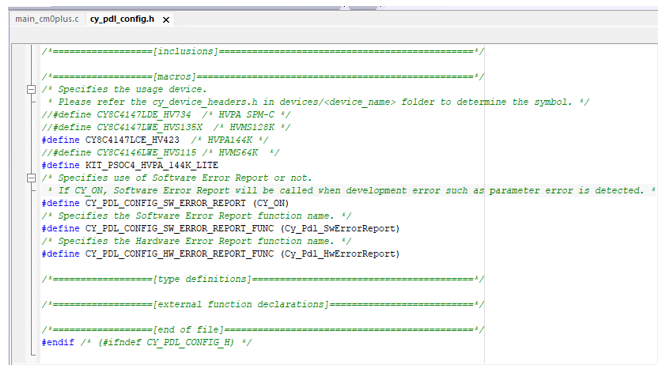Click the [inclusions] section comment line

(x=262, y=51)
